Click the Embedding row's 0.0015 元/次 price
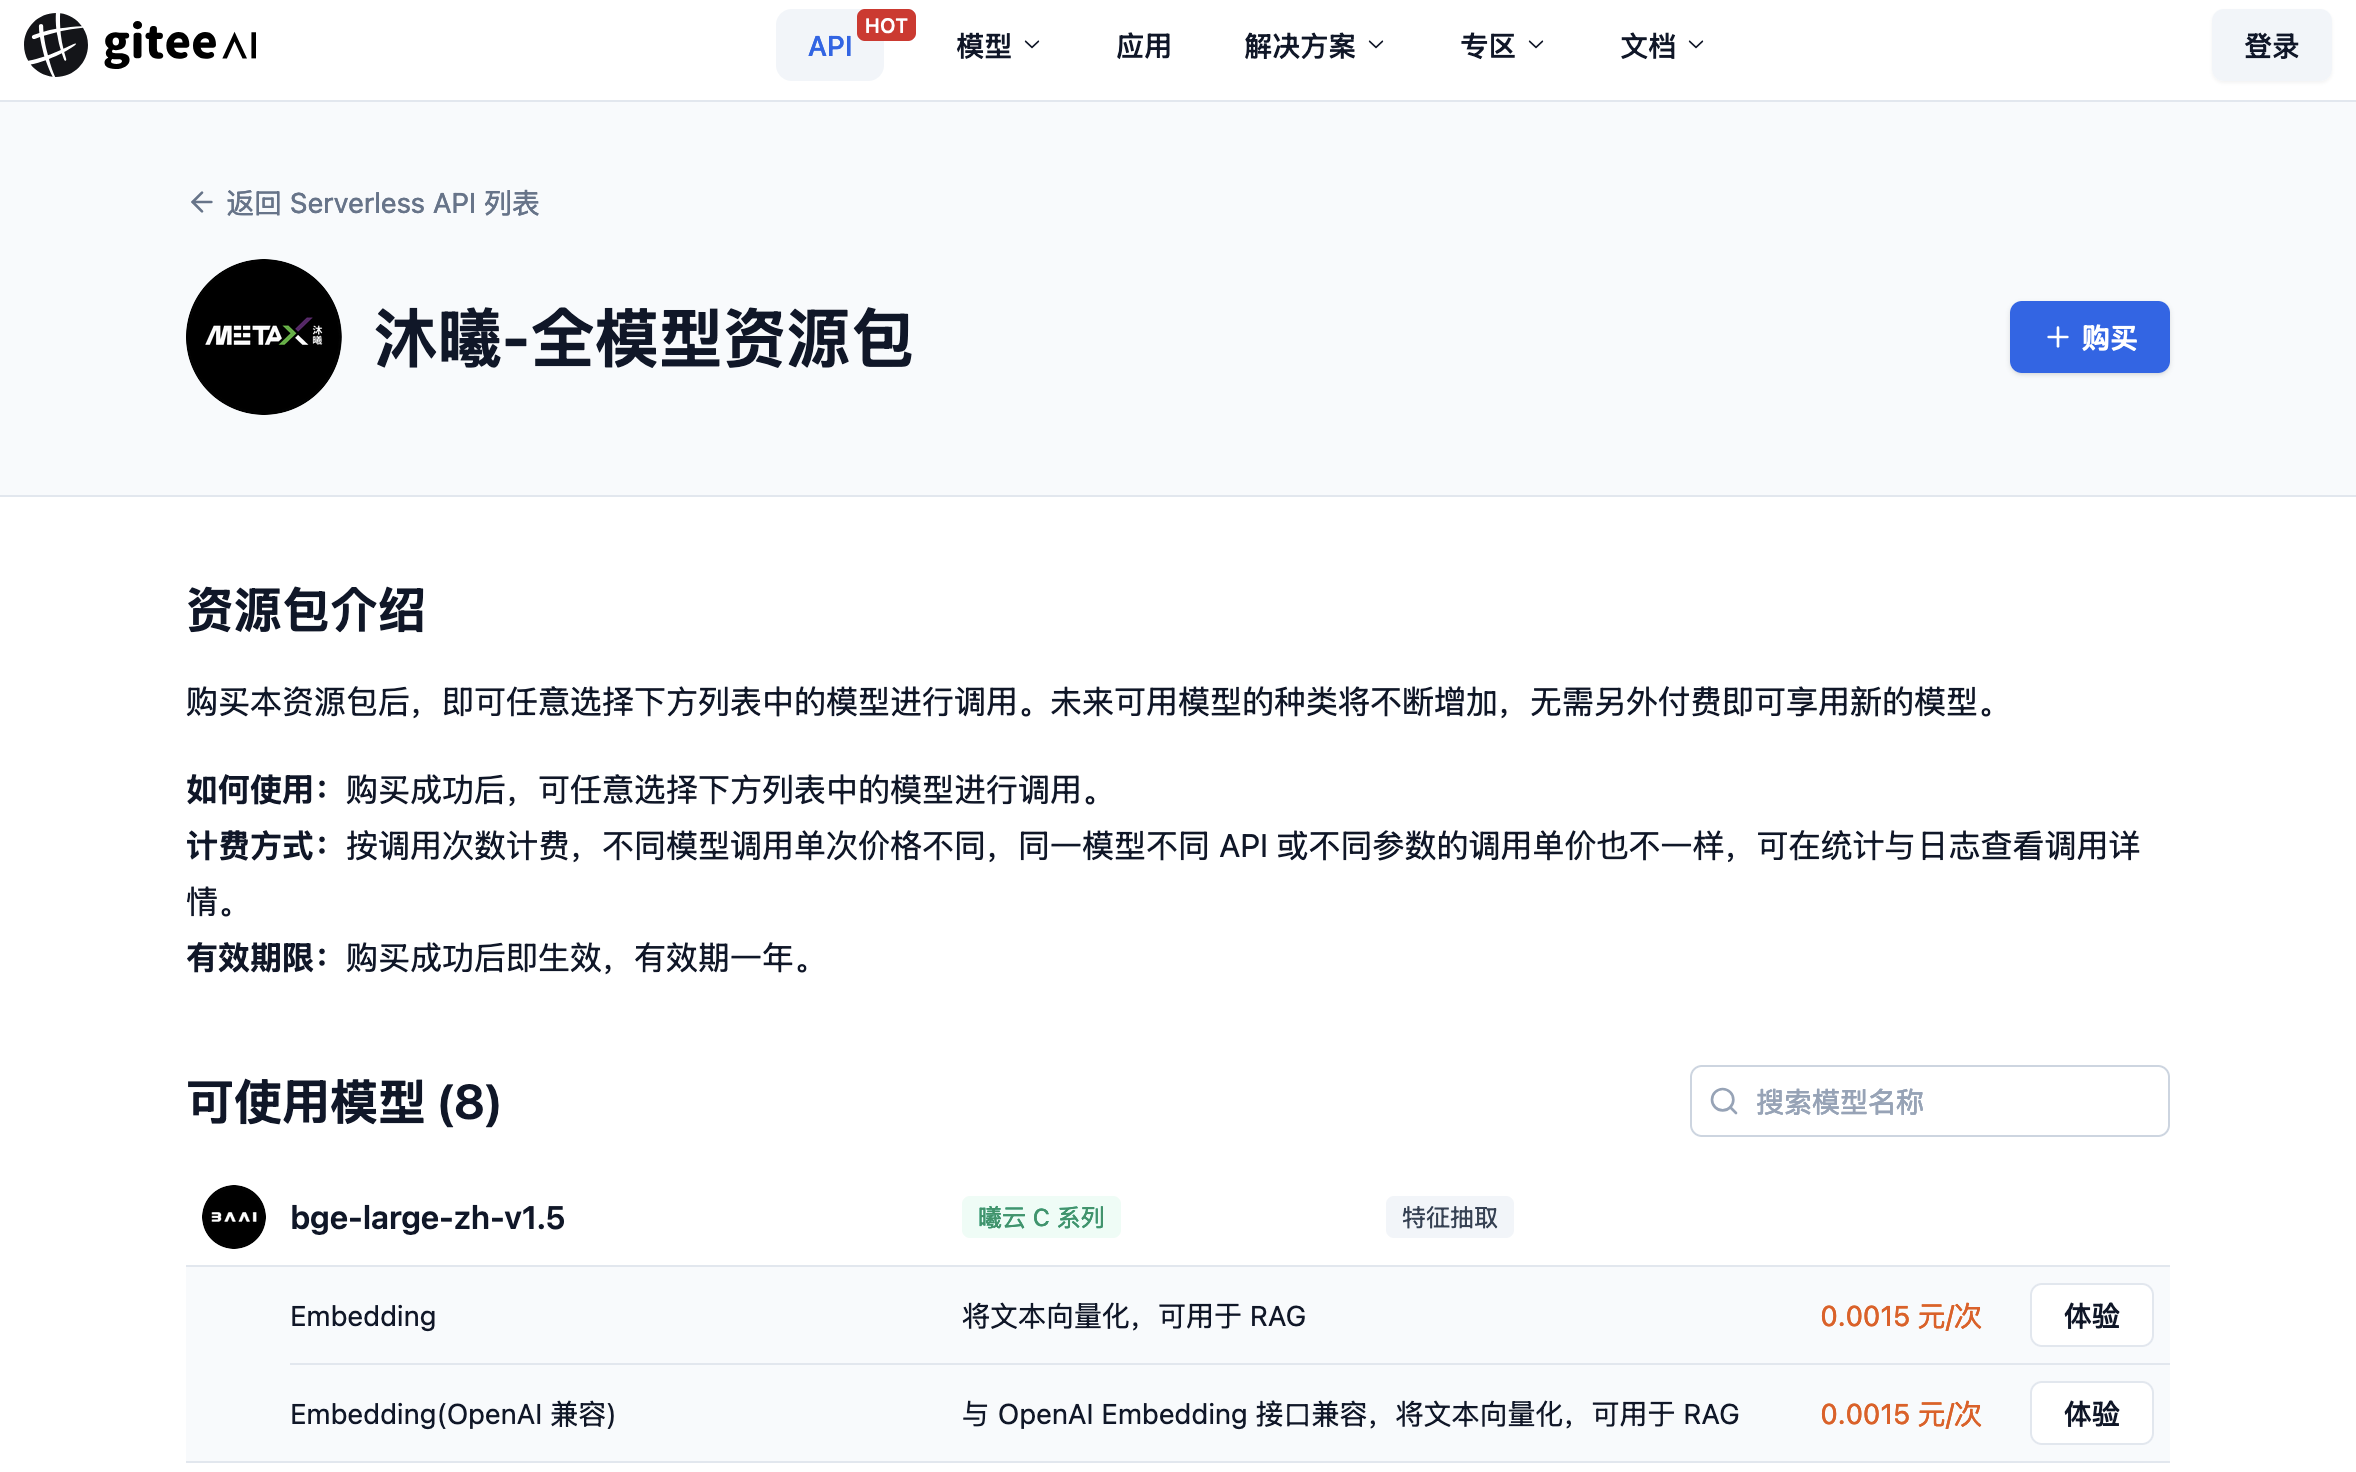Image resolution: width=2356 pixels, height=1472 pixels. click(x=1900, y=1316)
